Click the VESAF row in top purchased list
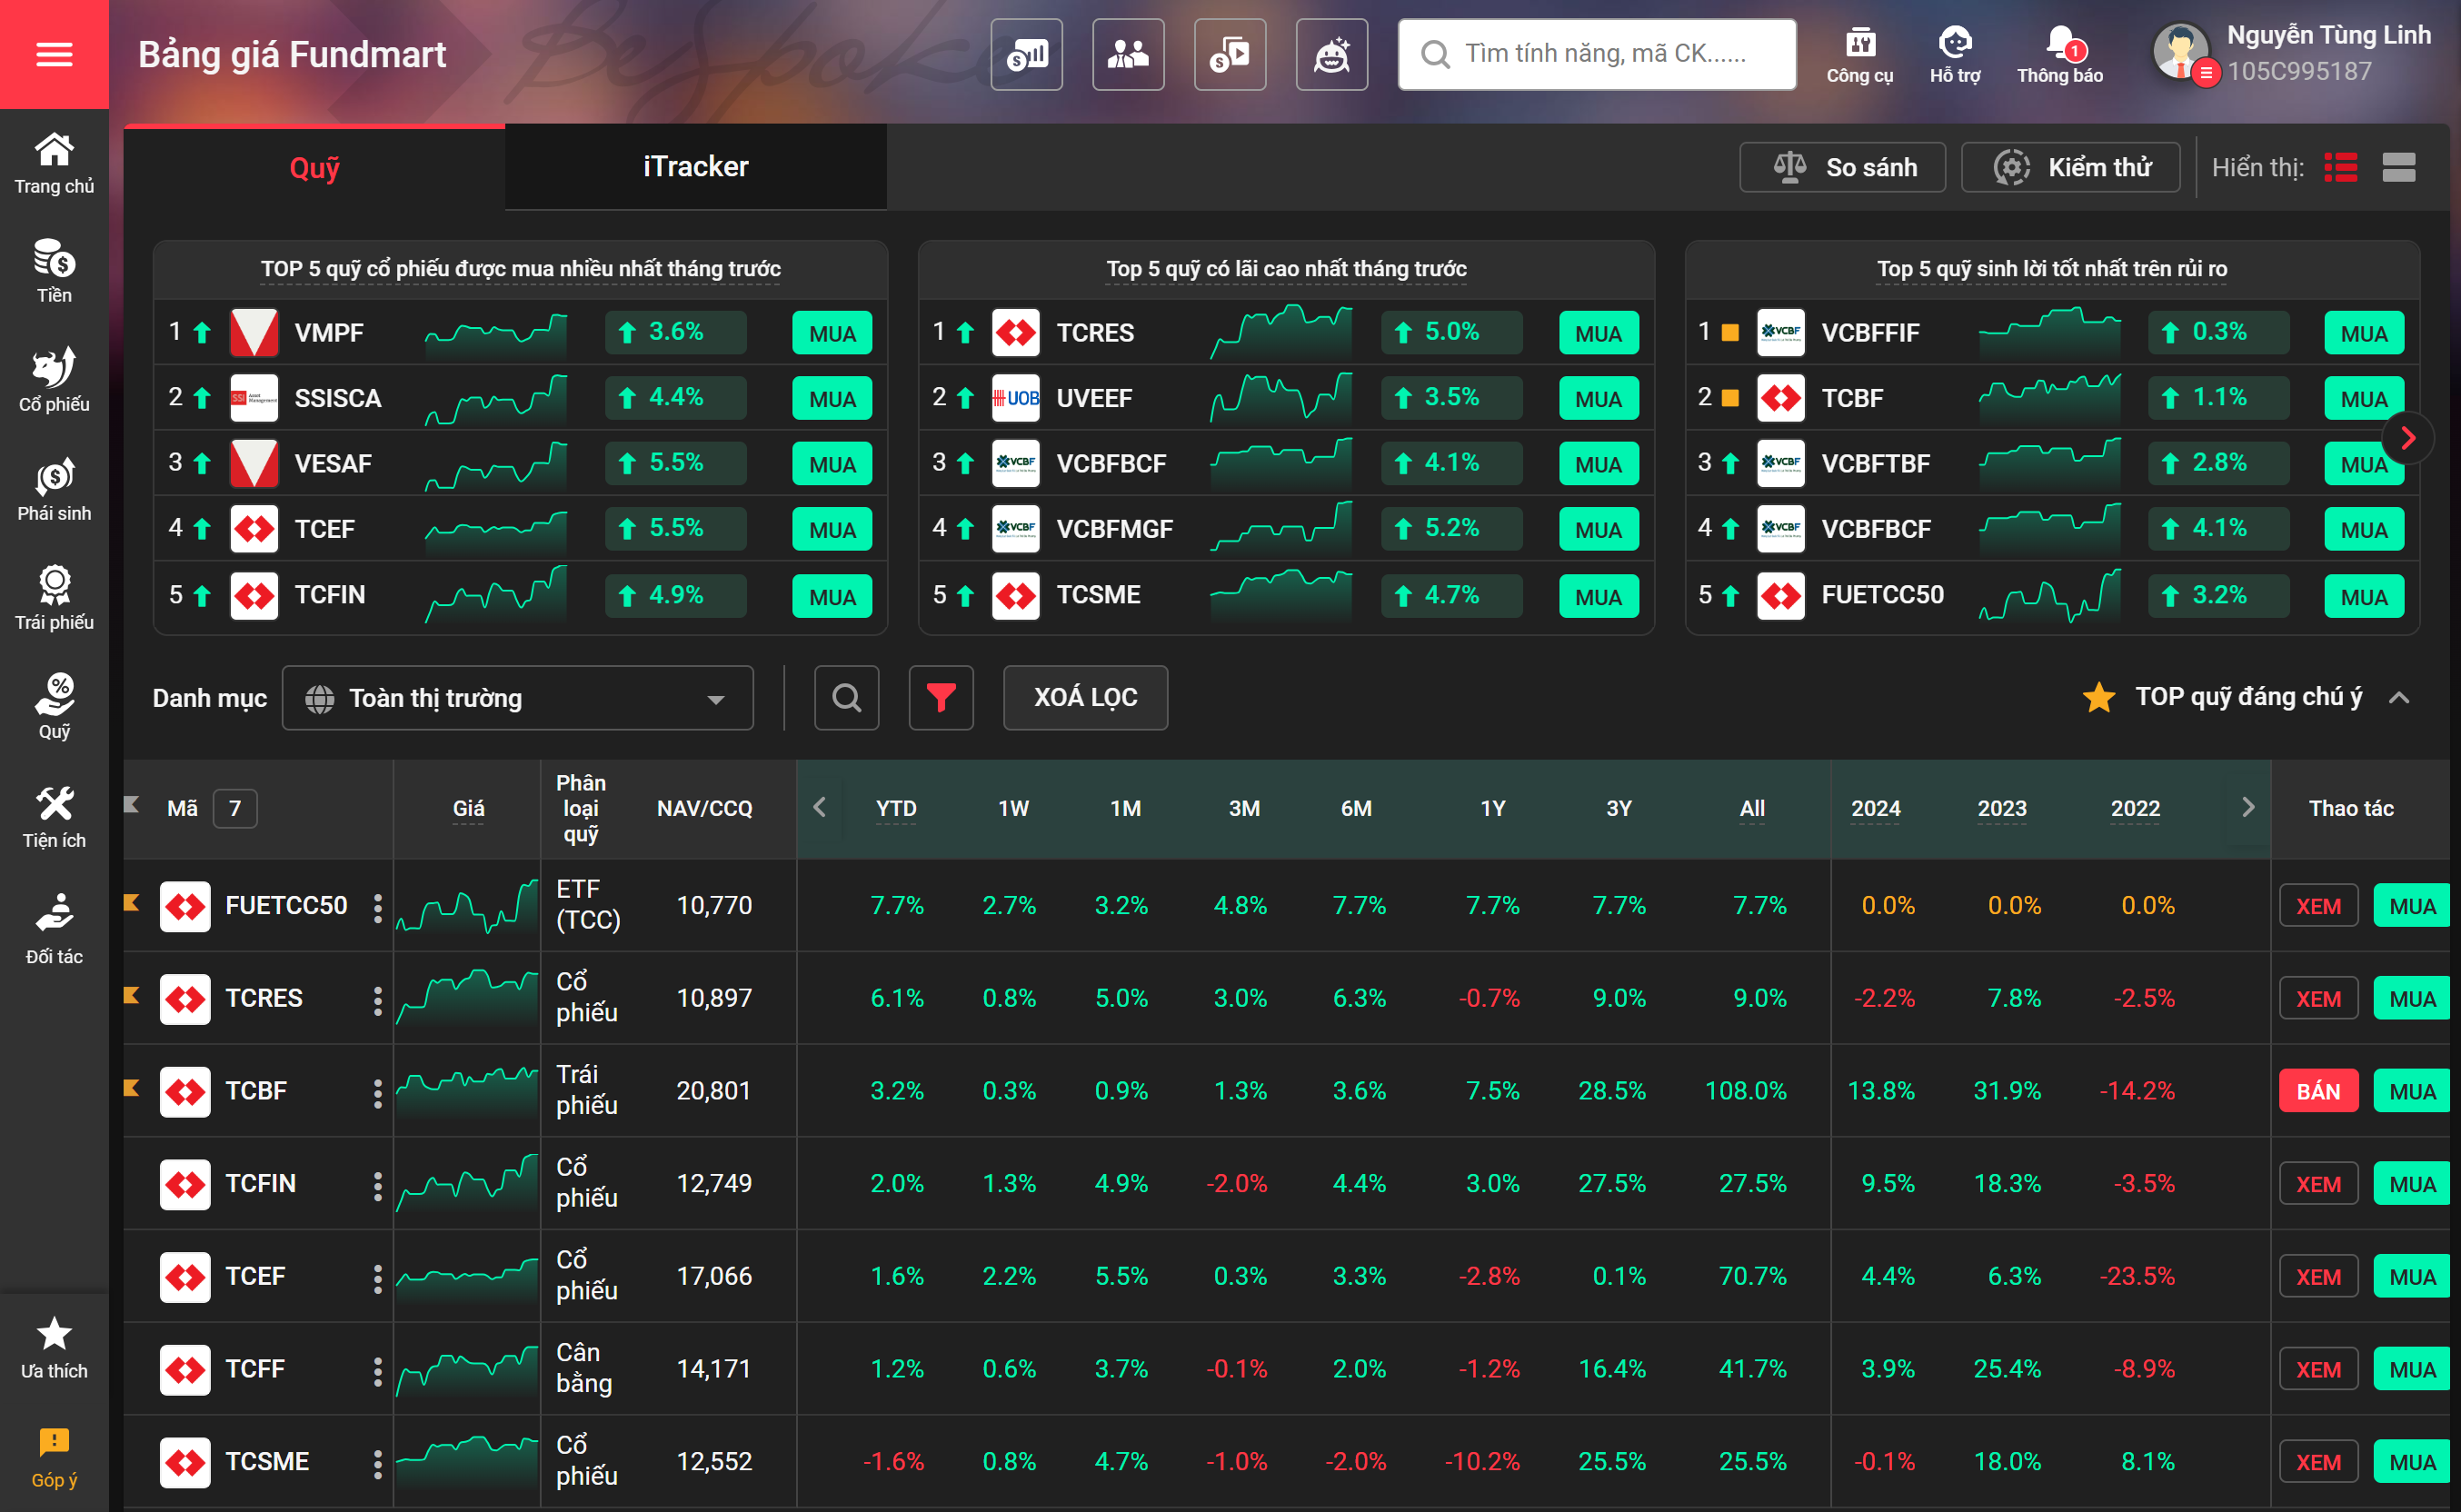This screenshot has width=2461, height=1512. pyautogui.click(x=520, y=463)
